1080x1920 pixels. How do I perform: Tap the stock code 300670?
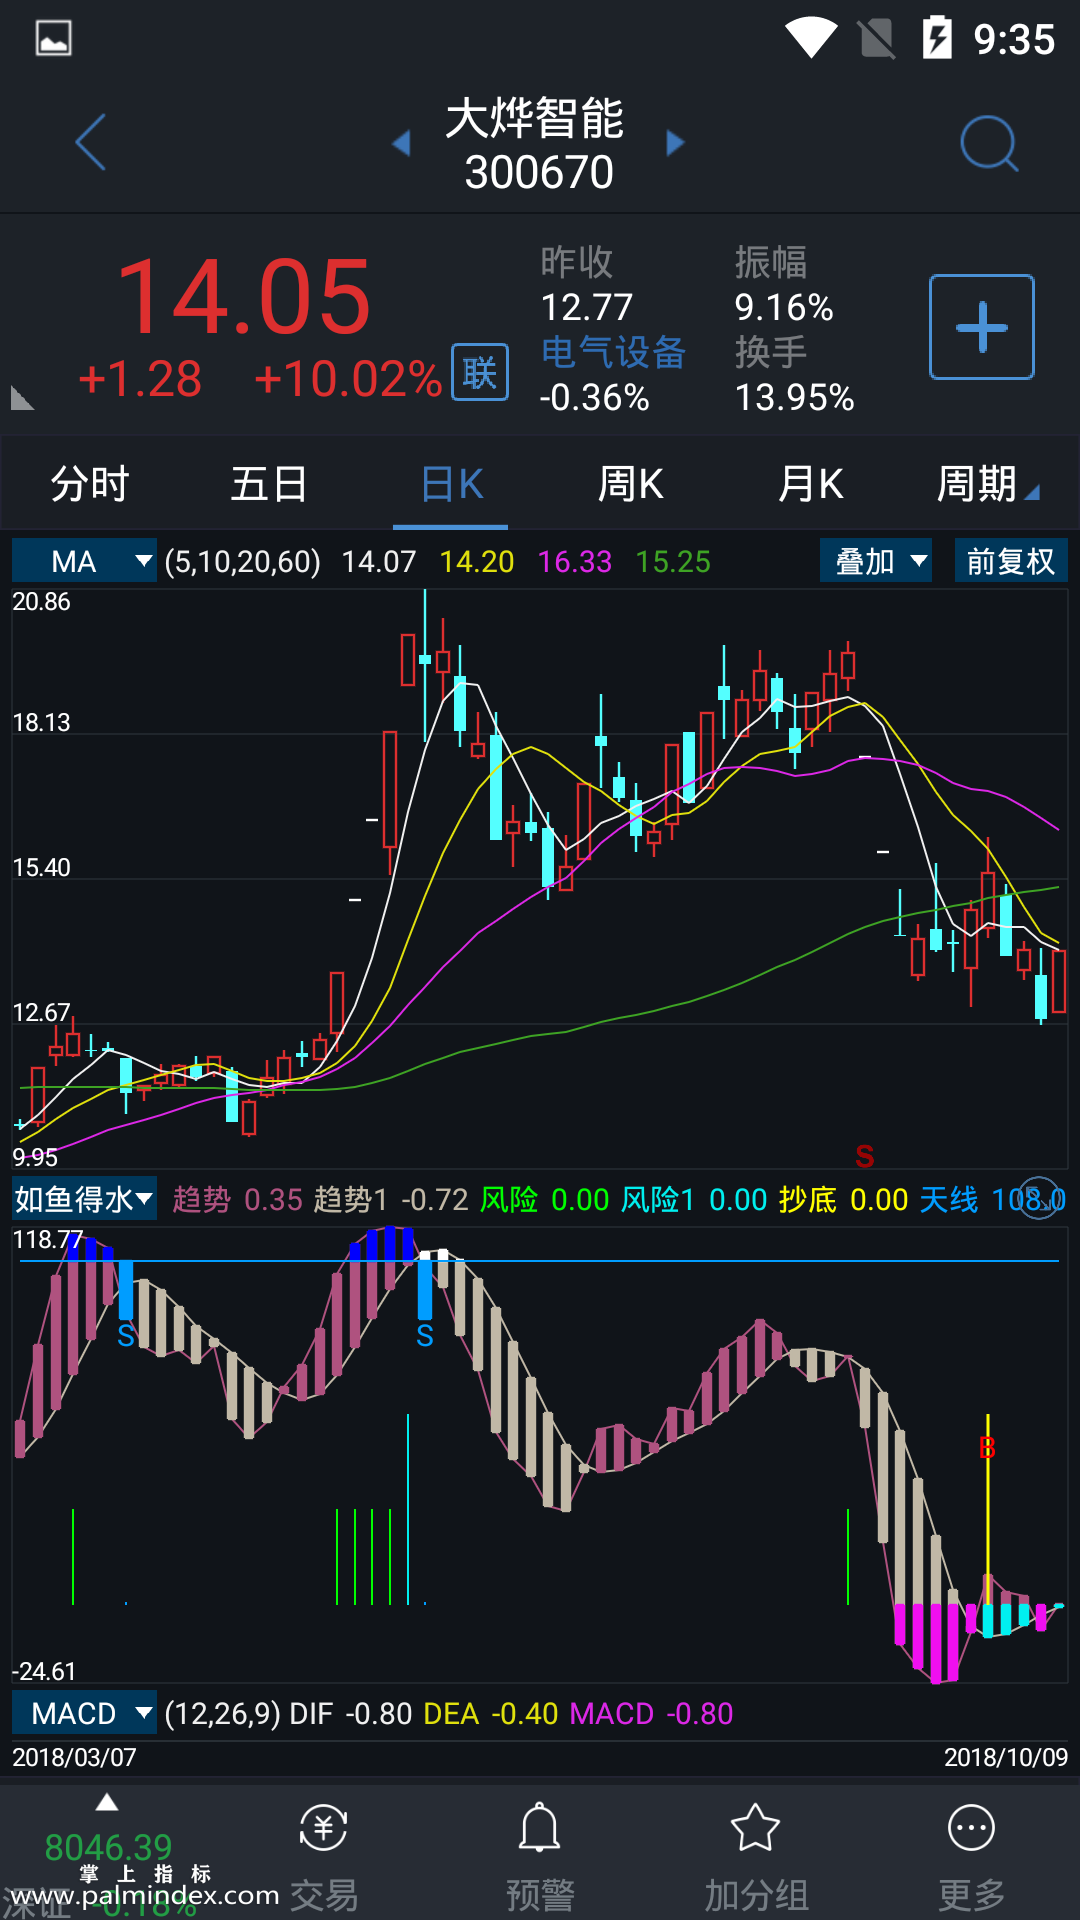[x=539, y=172]
